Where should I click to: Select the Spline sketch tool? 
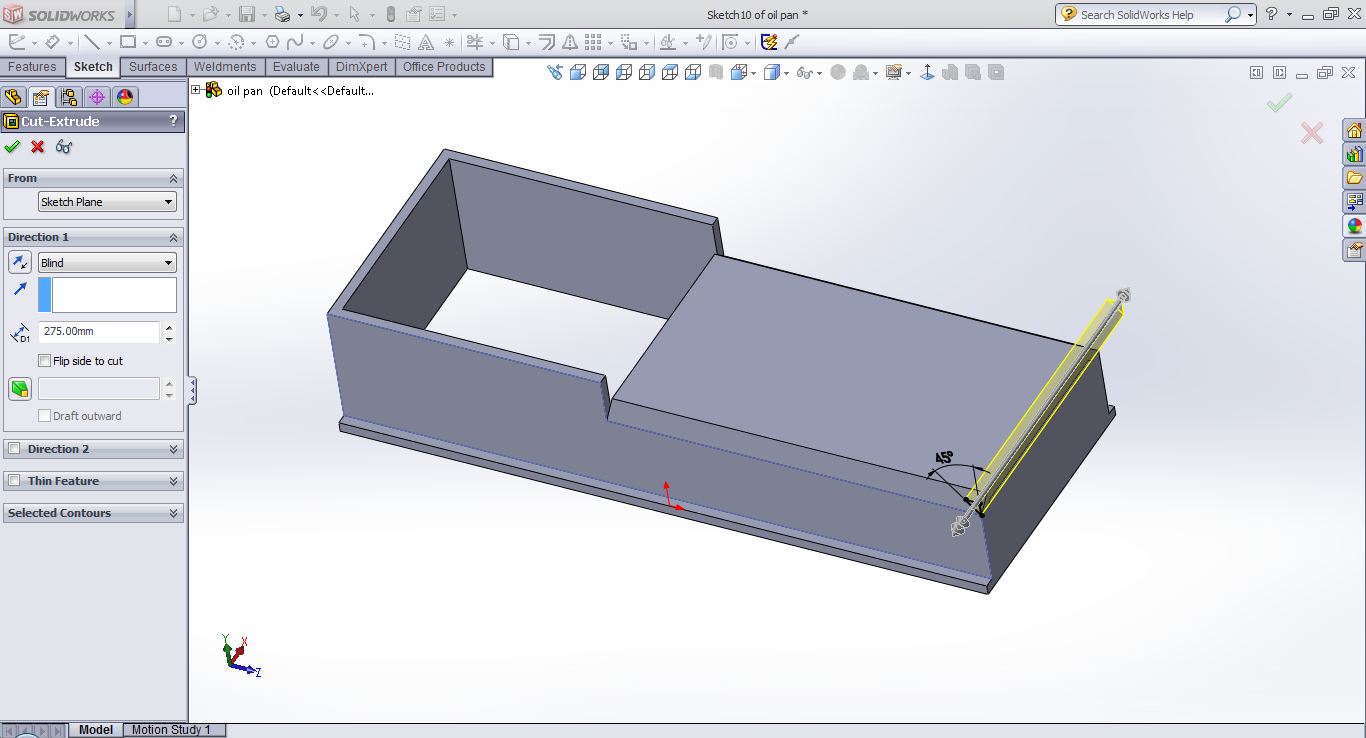click(x=295, y=42)
